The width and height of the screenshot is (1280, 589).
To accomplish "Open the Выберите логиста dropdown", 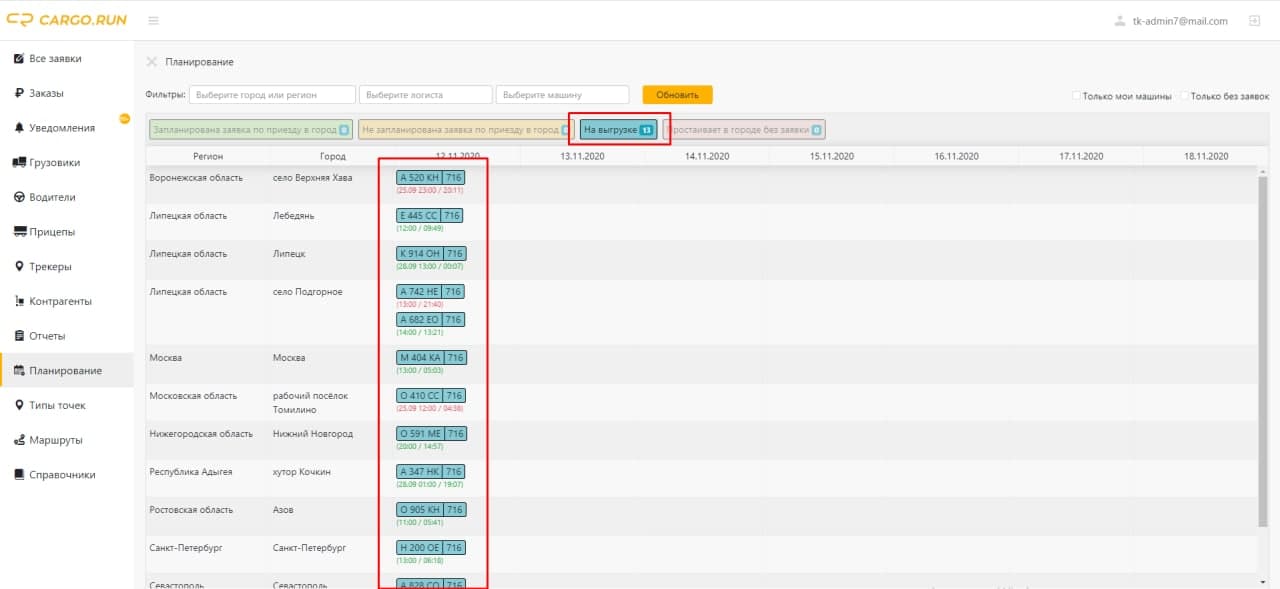I will 426,95.
